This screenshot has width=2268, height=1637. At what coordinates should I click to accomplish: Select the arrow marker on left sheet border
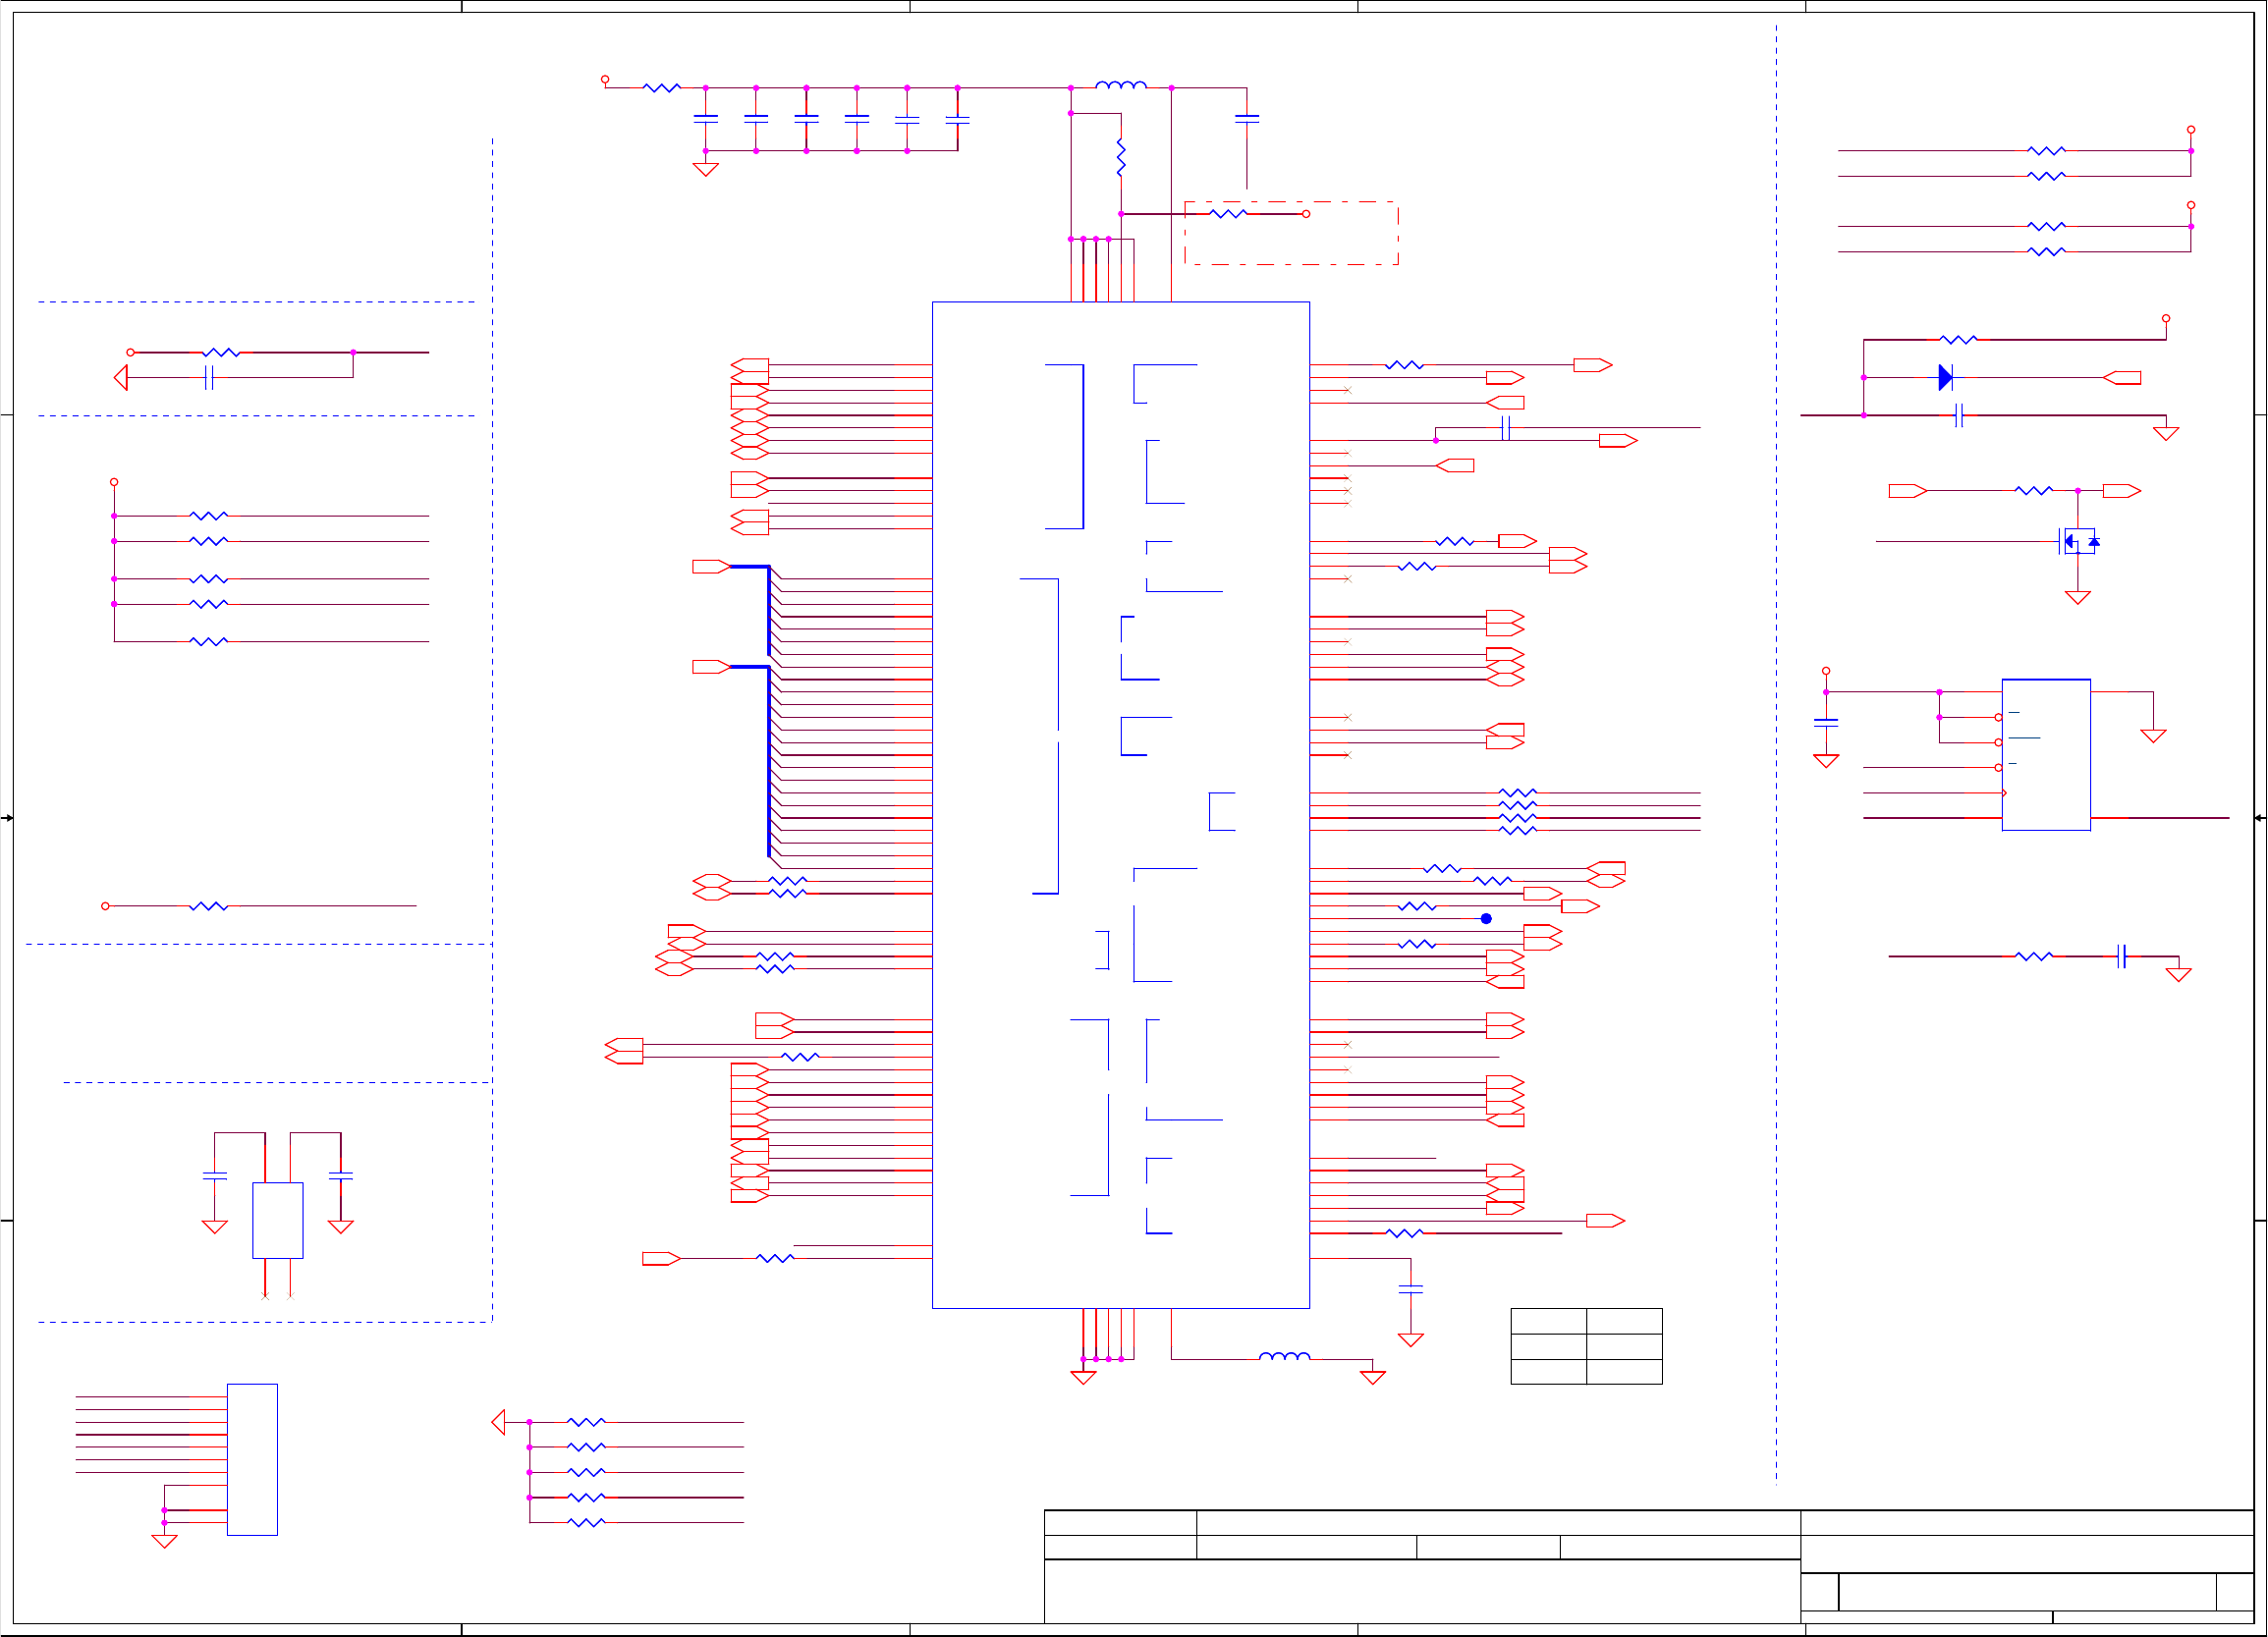tap(7, 818)
